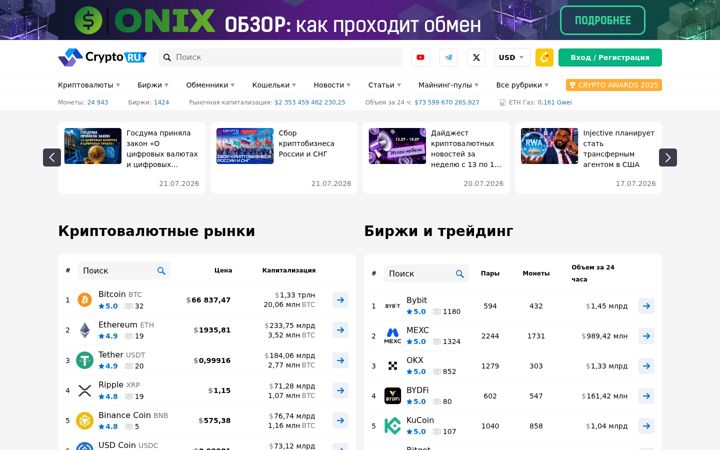
Task: Click exchanges count 1424
Action: click(161, 102)
